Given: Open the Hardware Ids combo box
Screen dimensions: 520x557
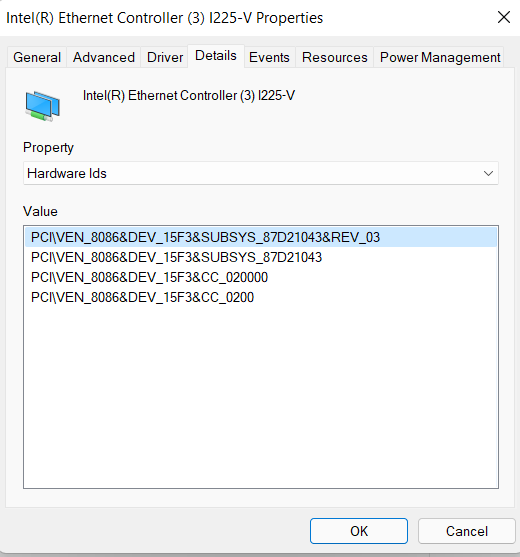Looking at the screenshot, I should (x=261, y=173).
